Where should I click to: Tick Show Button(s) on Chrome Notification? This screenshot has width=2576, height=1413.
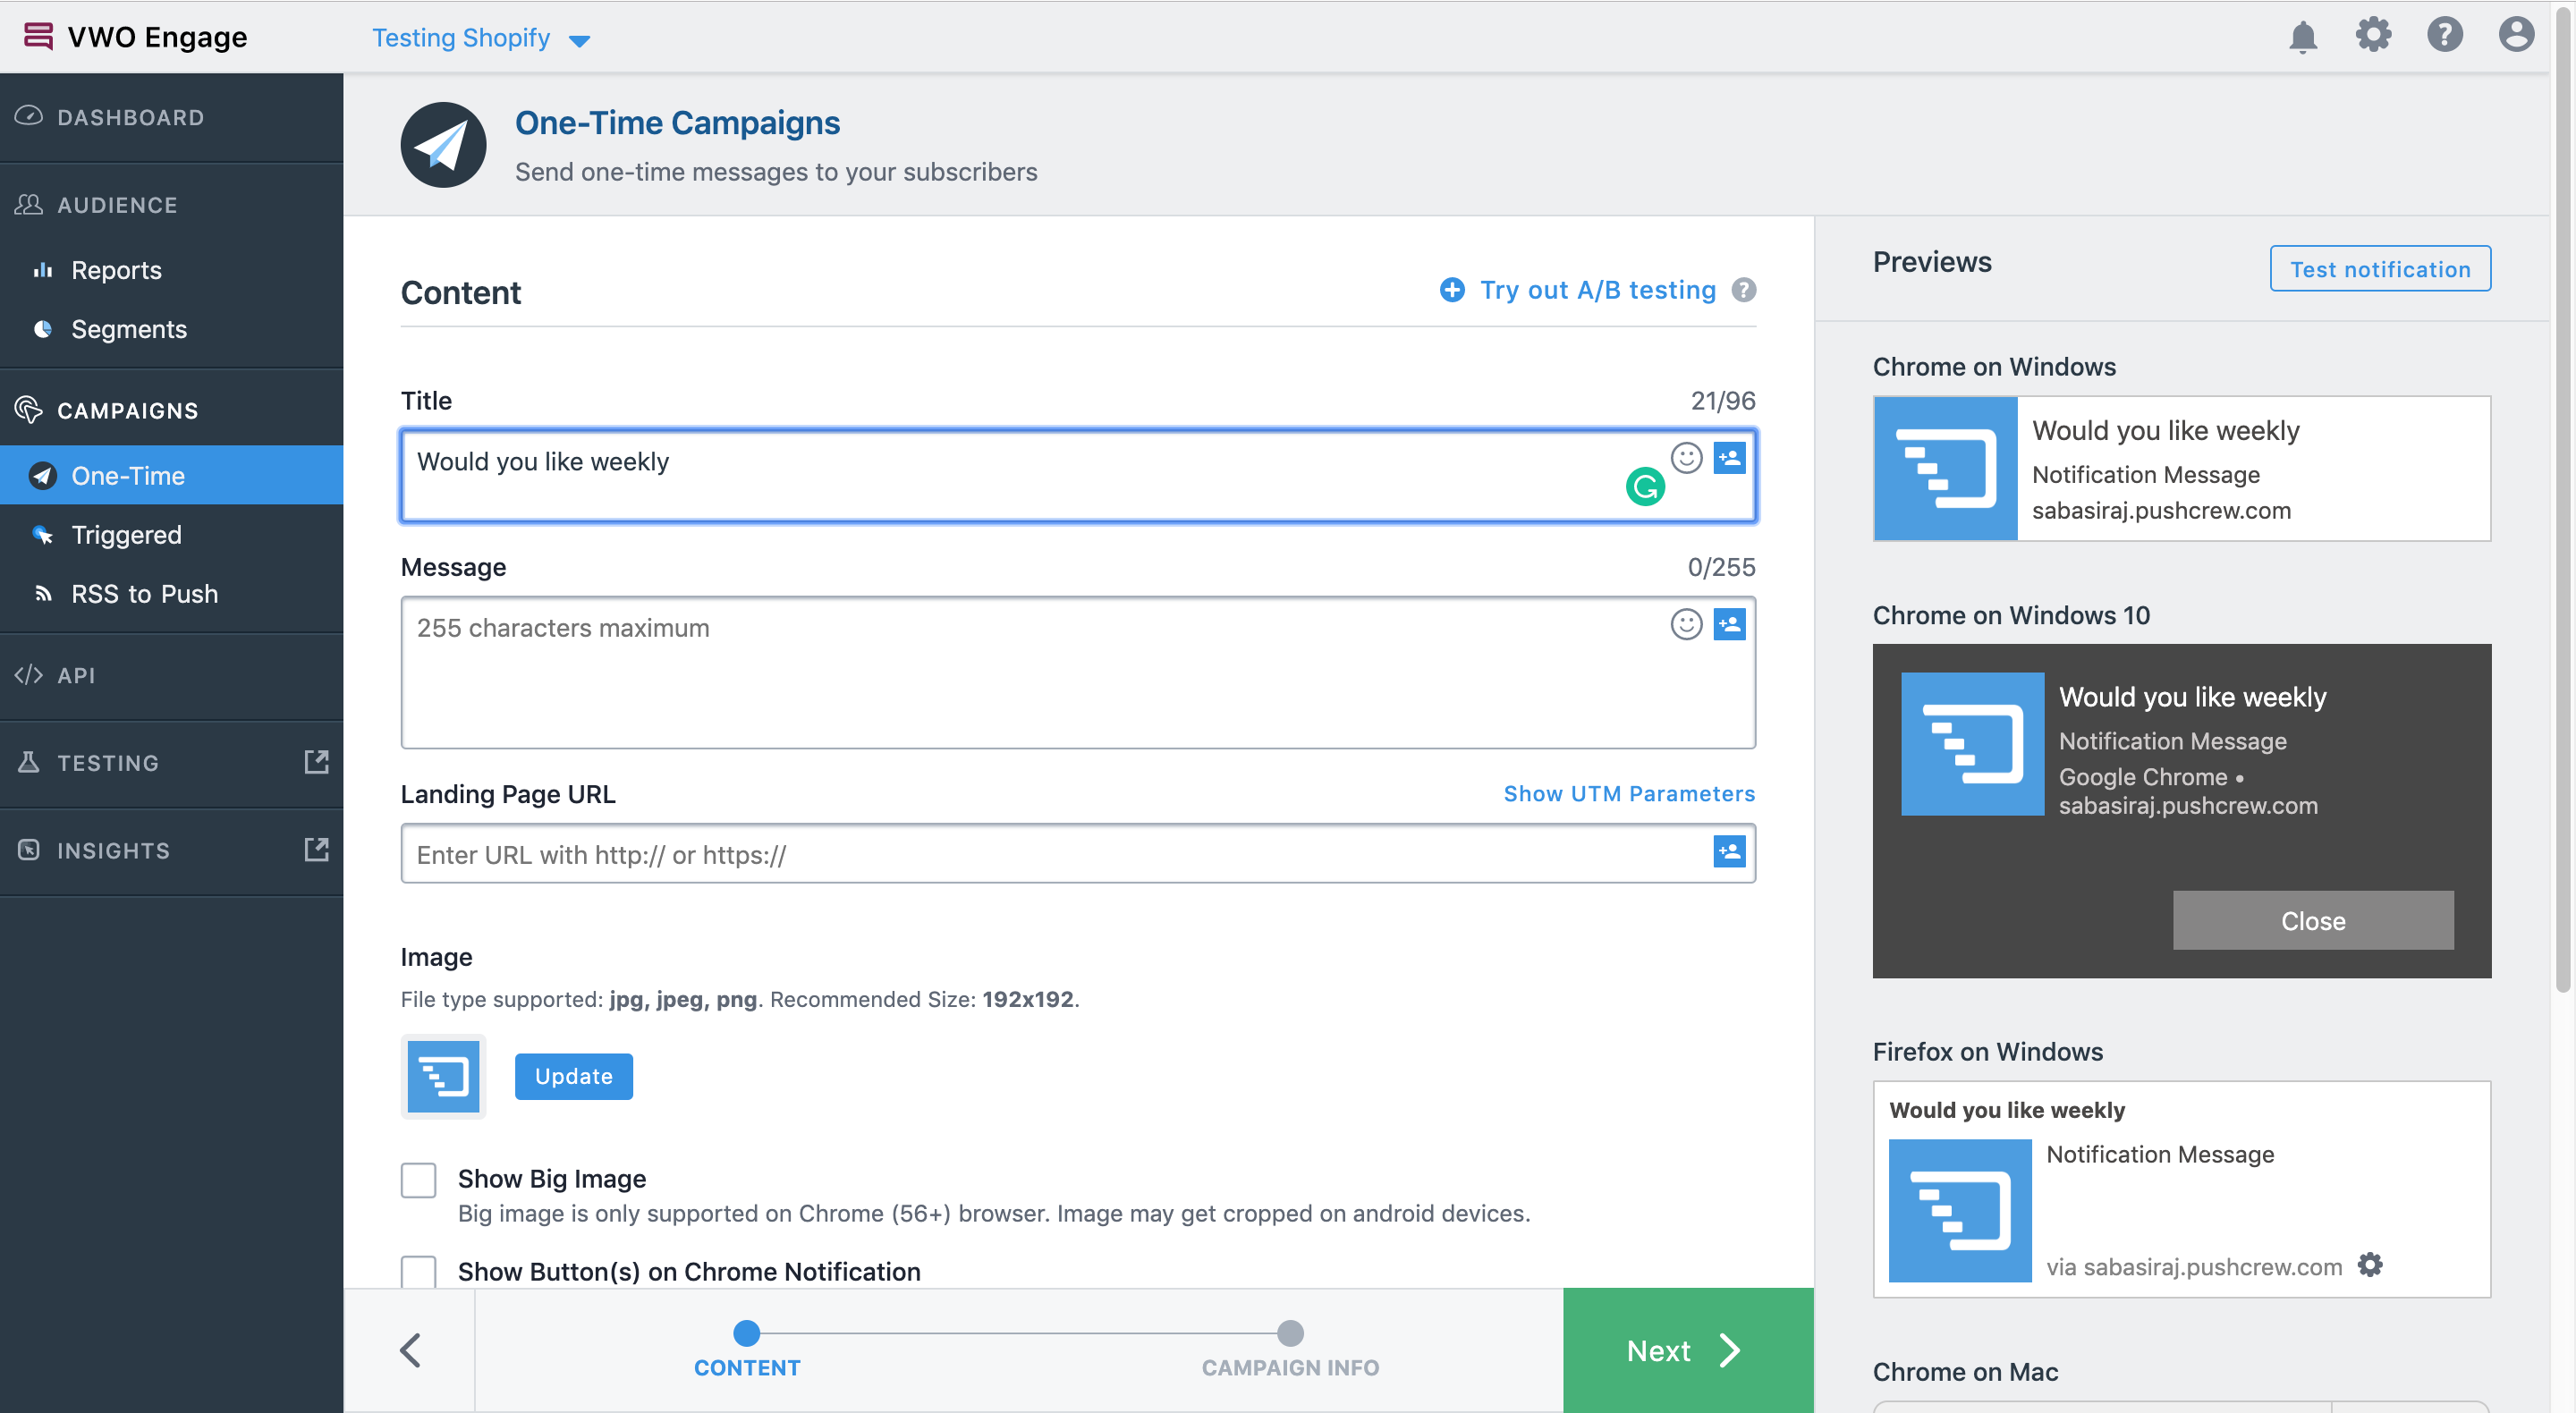tap(418, 1272)
